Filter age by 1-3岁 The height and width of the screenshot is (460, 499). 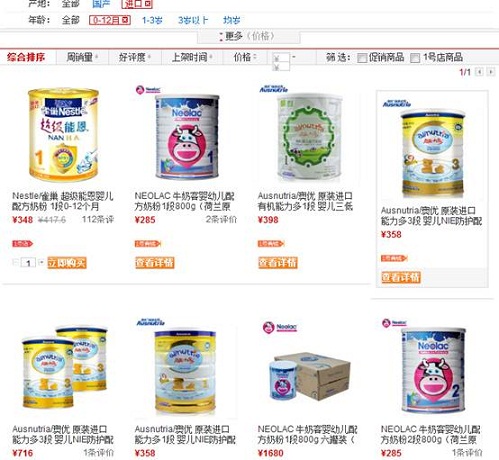pos(152,20)
